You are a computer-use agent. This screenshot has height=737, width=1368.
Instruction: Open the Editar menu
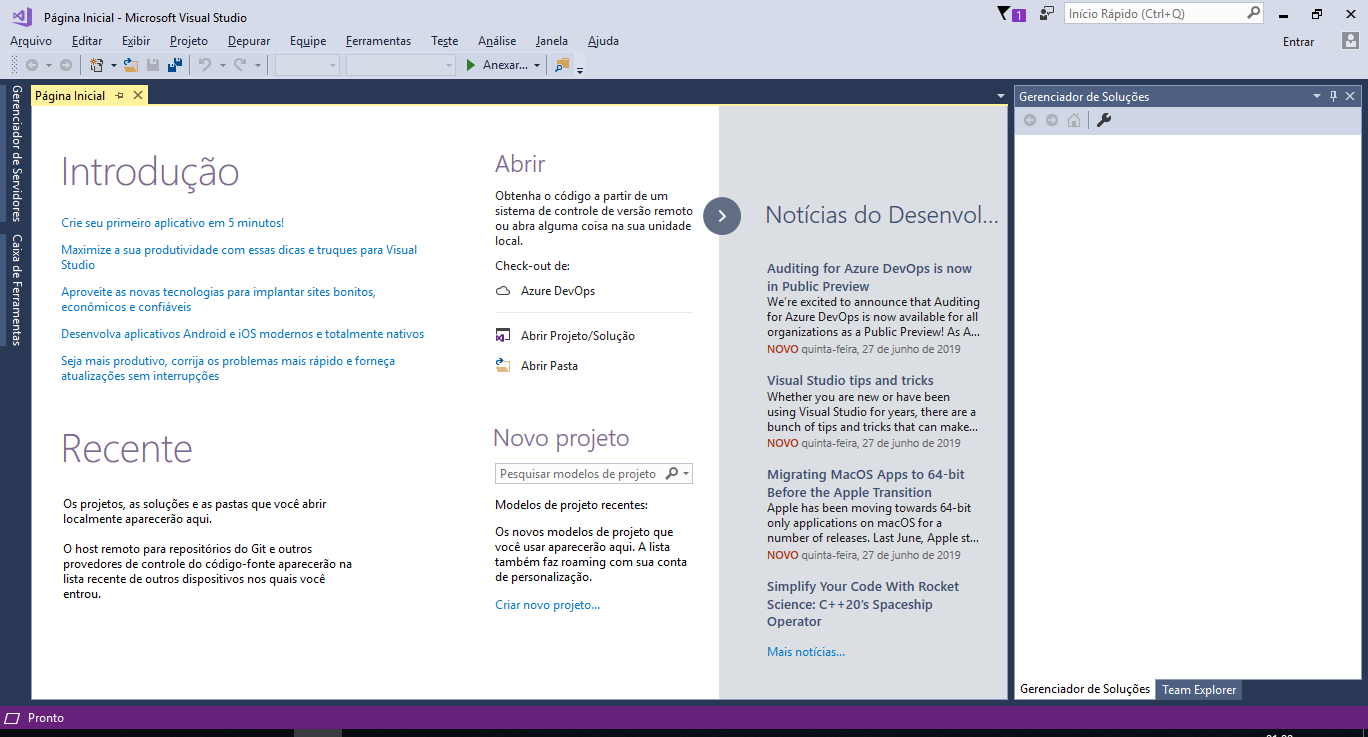[87, 41]
